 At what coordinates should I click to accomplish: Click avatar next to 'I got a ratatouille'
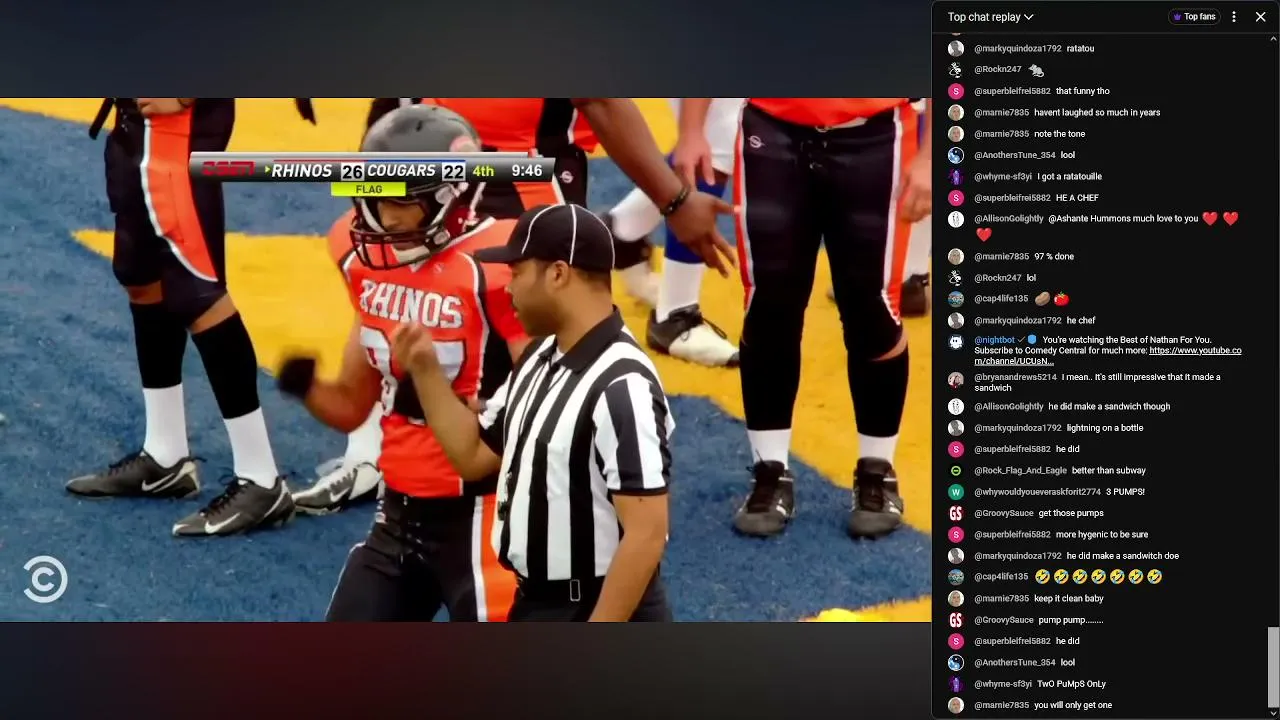(x=956, y=176)
